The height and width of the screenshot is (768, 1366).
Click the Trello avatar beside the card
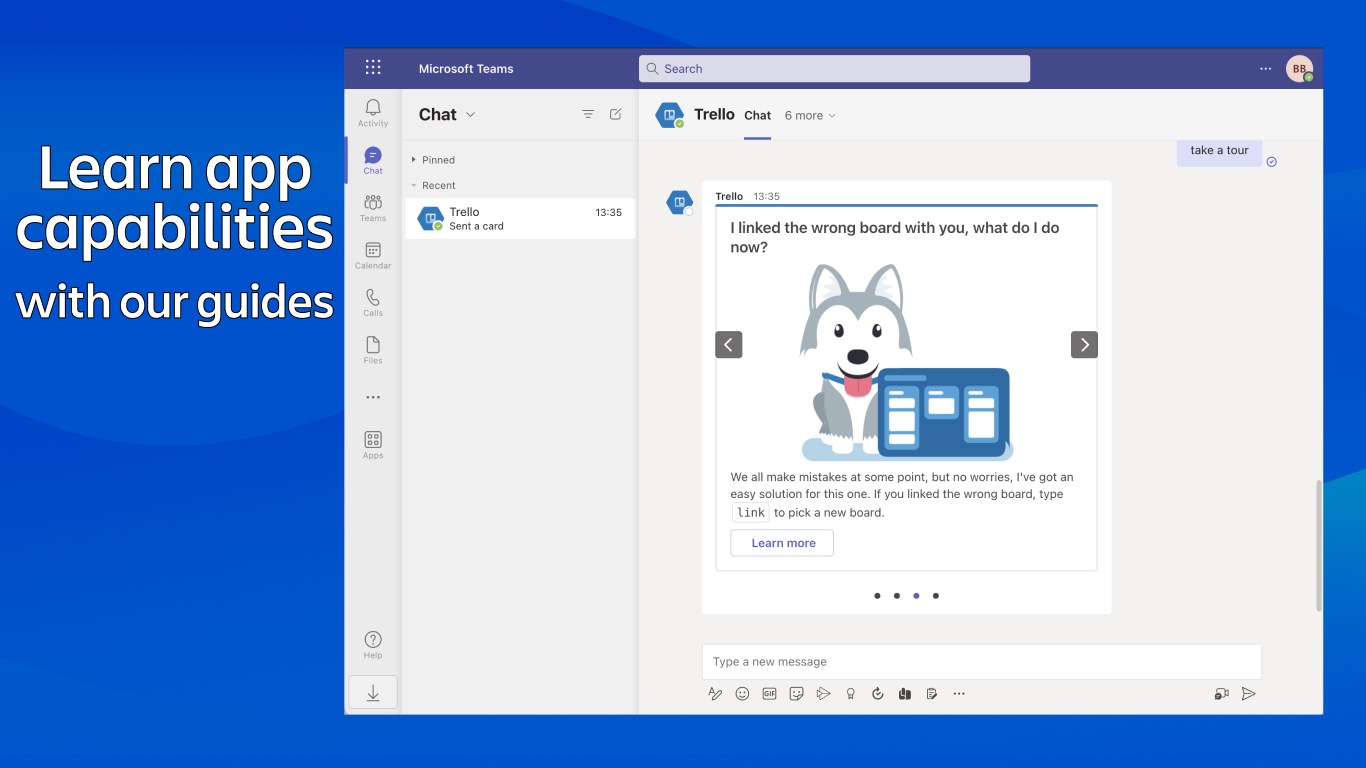(x=680, y=202)
